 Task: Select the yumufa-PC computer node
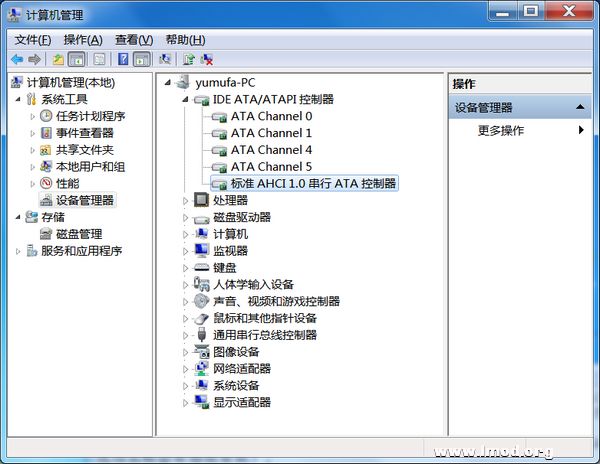pyautogui.click(x=225, y=82)
